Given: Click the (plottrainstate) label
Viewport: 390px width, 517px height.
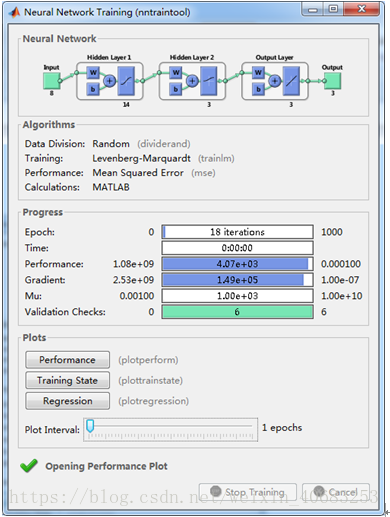Looking at the screenshot, I should point(150,381).
